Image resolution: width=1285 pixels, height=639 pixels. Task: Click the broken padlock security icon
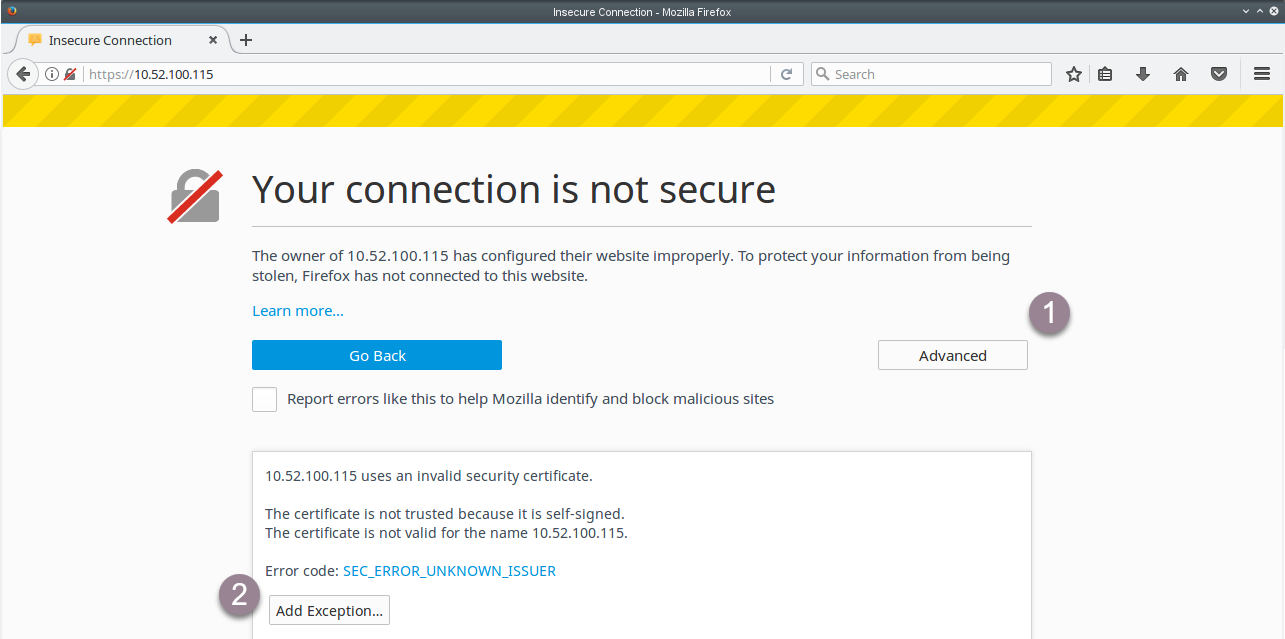69,73
